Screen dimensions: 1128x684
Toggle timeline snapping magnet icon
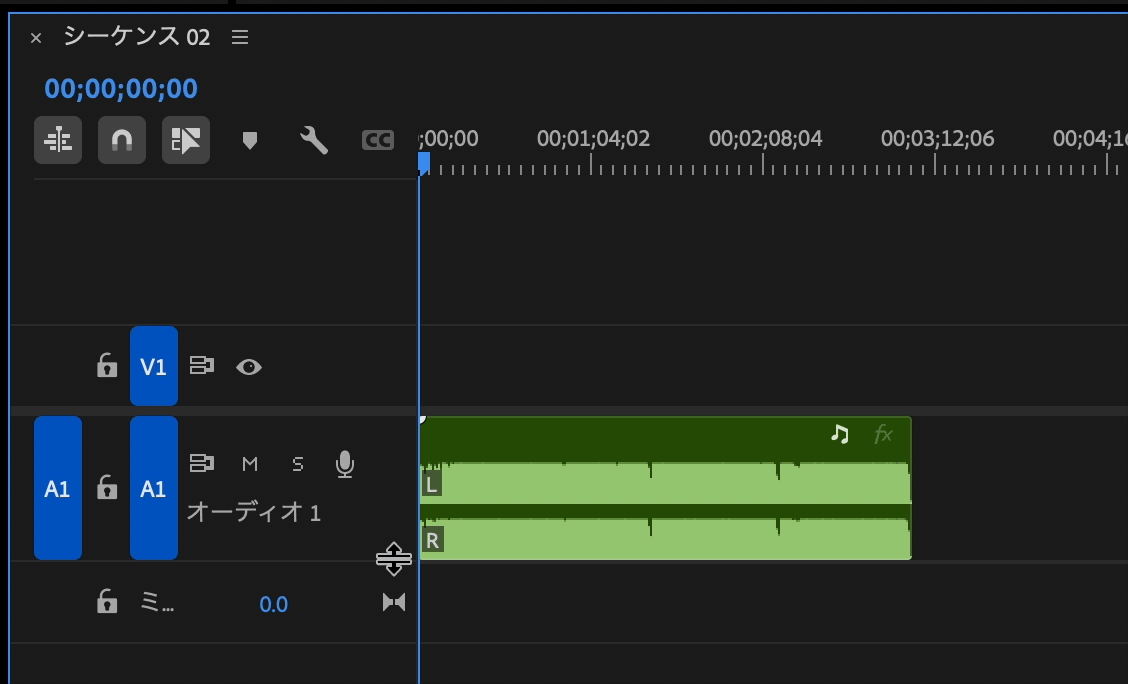(x=122, y=140)
